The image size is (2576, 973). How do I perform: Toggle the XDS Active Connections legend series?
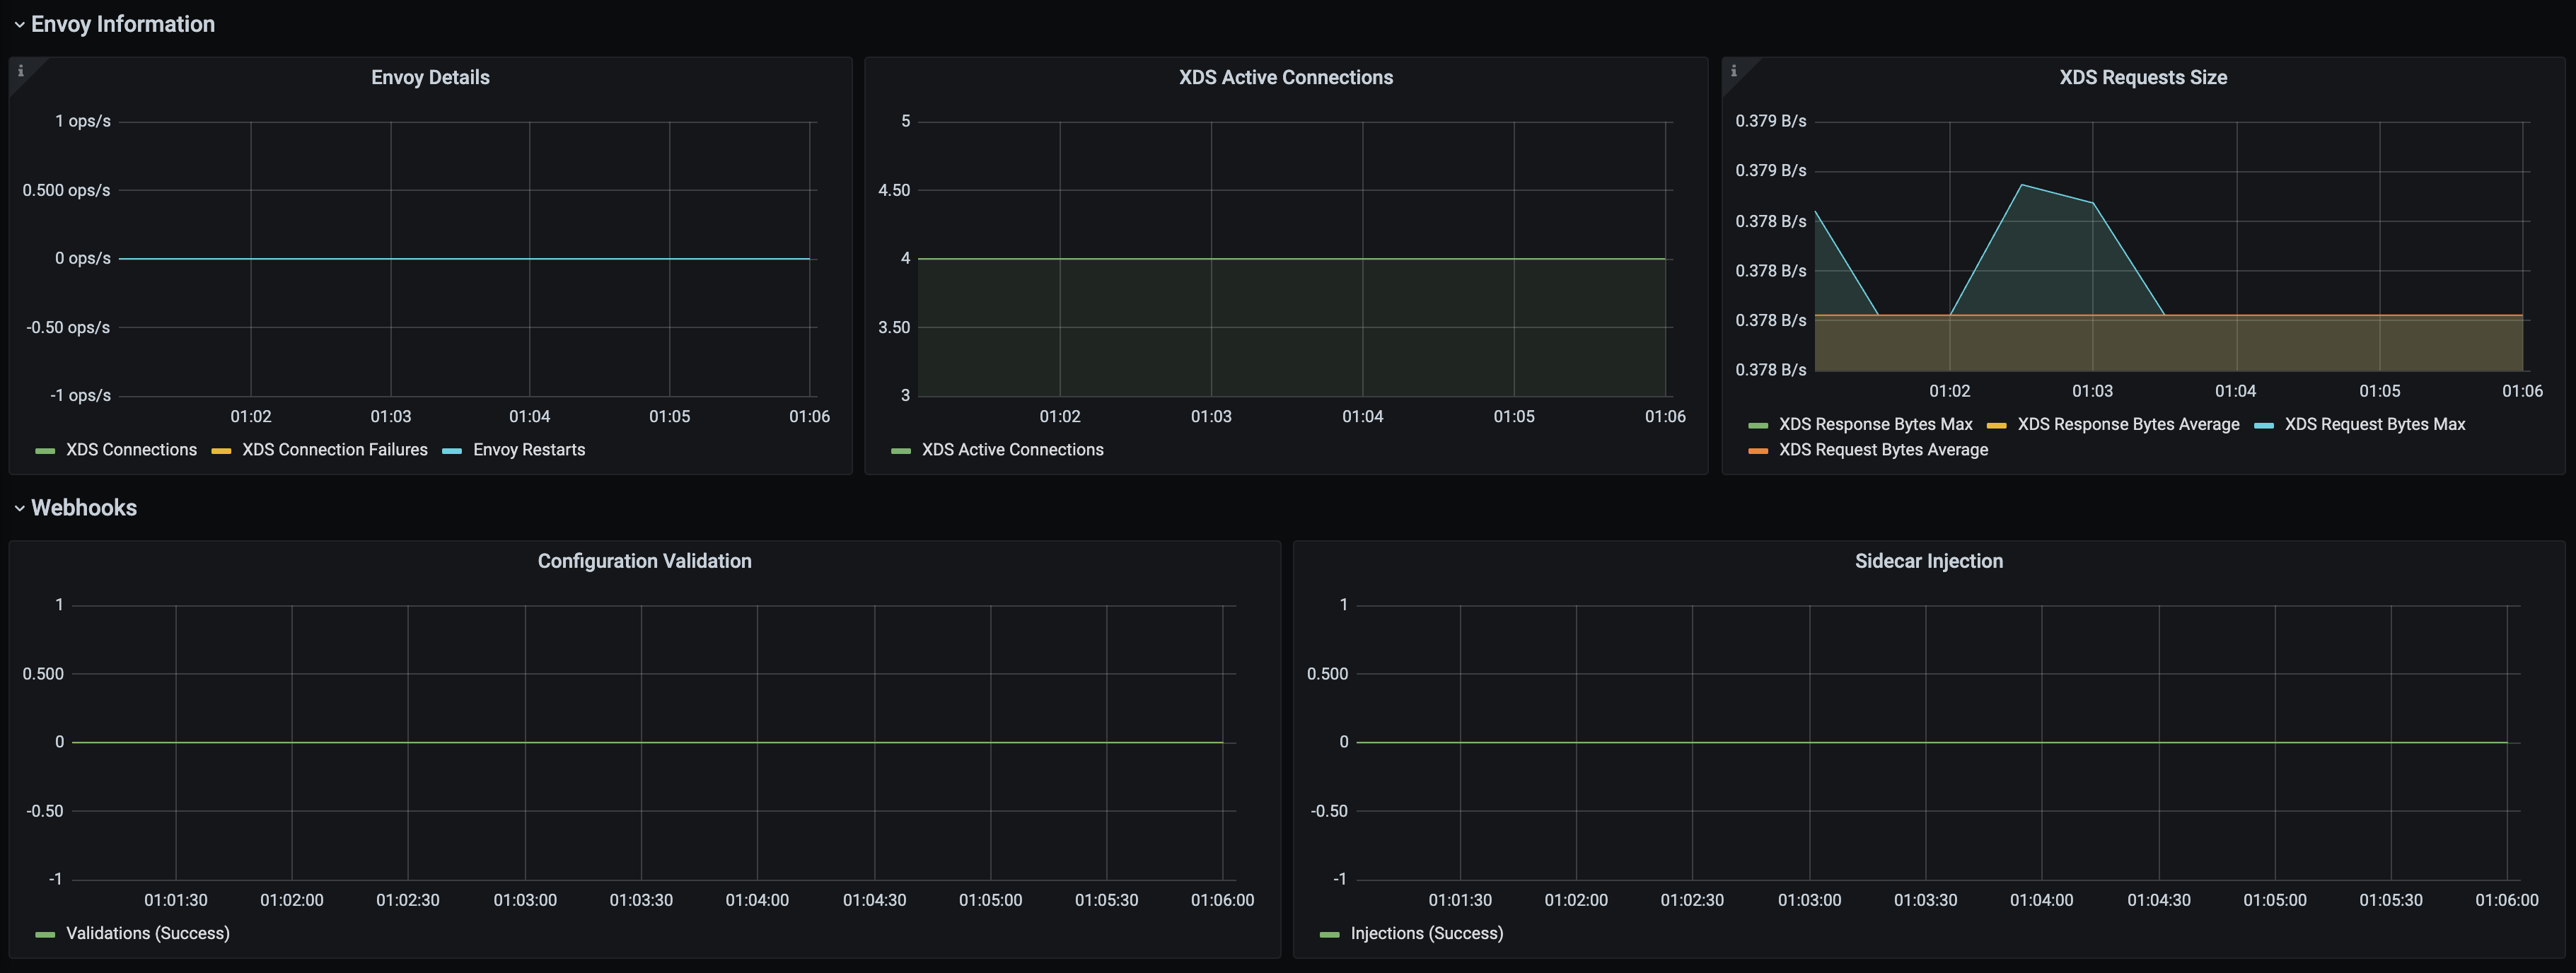pos(1012,450)
